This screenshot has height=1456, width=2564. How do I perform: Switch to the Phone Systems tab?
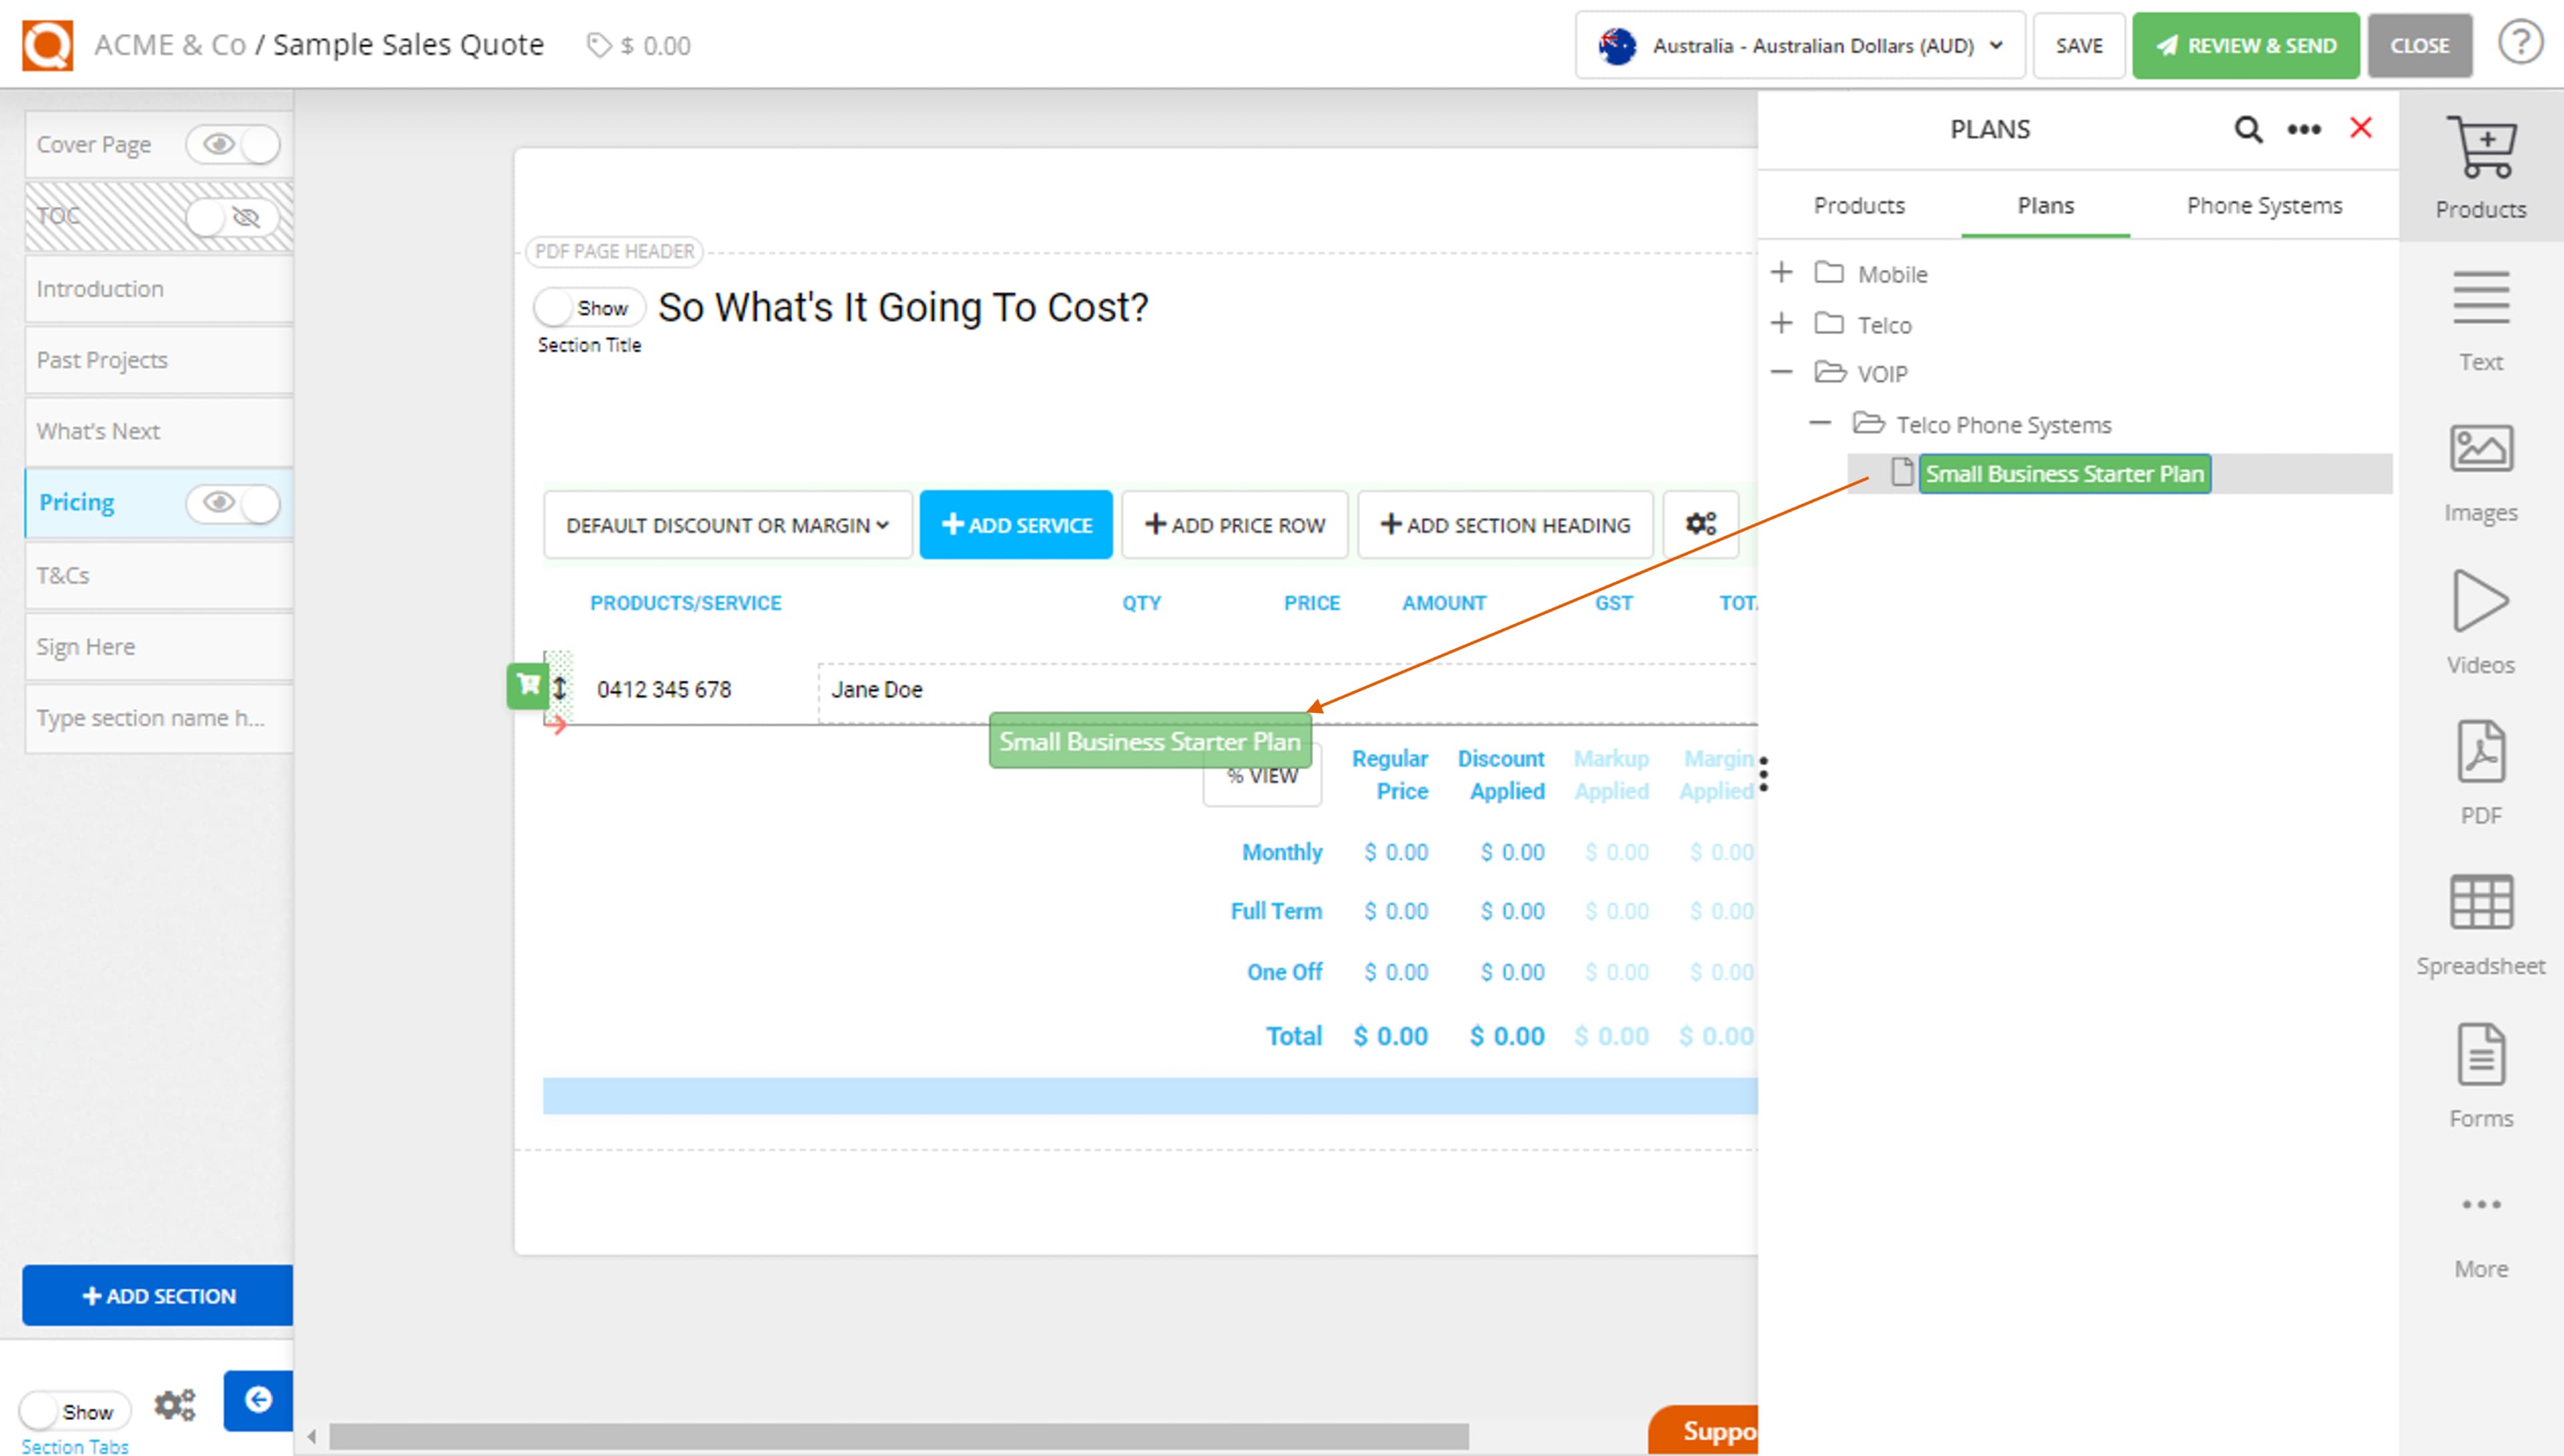[x=2264, y=206]
